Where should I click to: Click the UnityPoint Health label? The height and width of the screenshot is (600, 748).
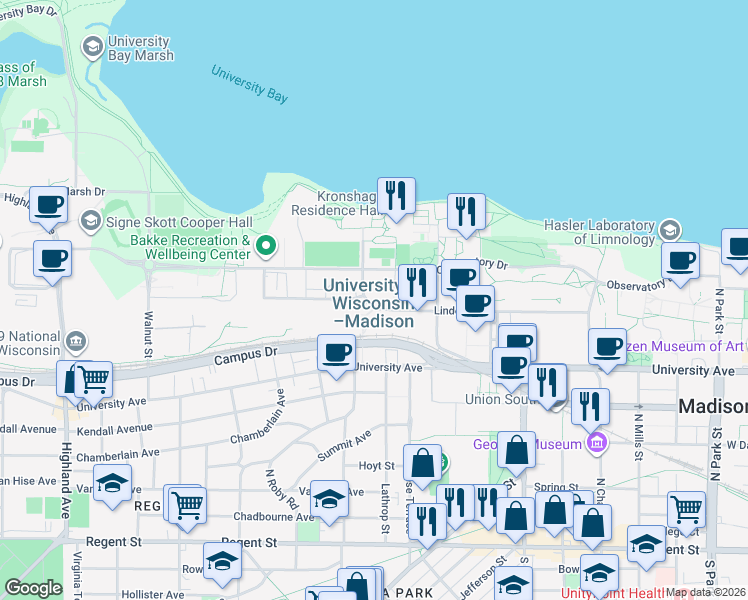613,593
